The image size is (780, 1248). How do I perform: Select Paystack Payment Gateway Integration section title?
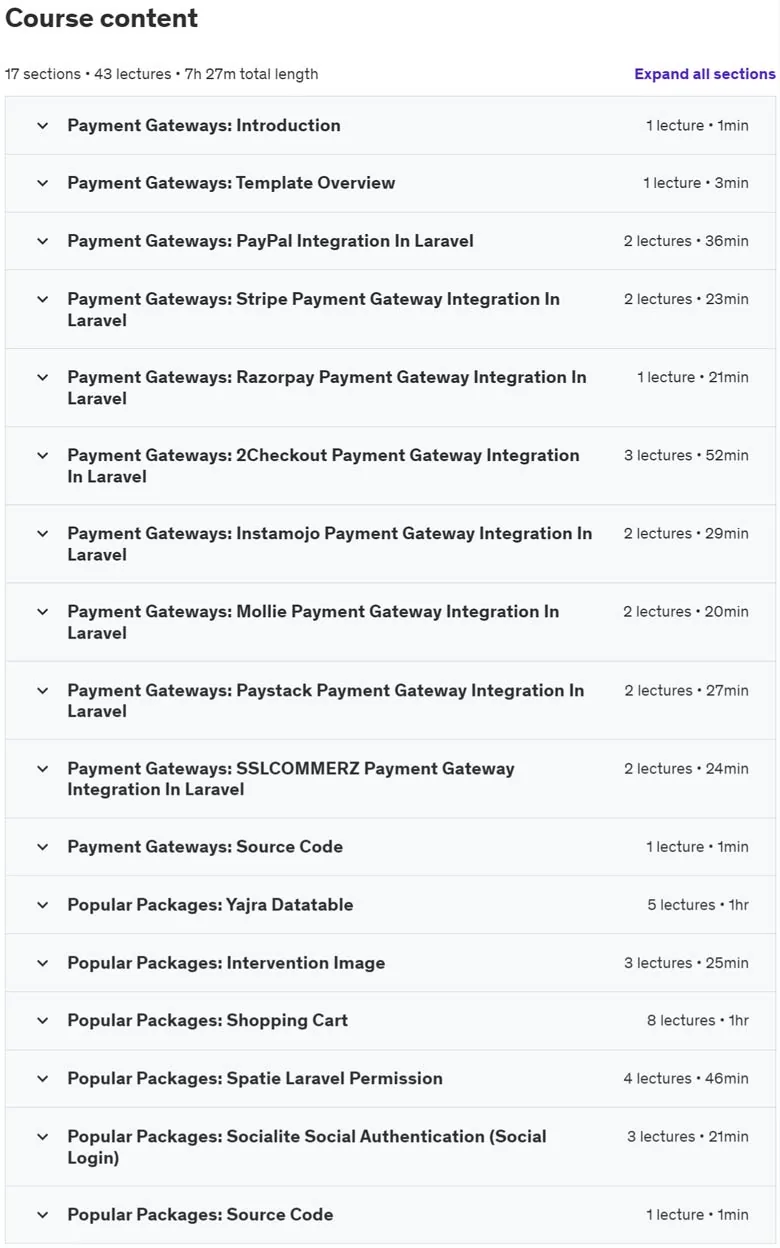325,700
